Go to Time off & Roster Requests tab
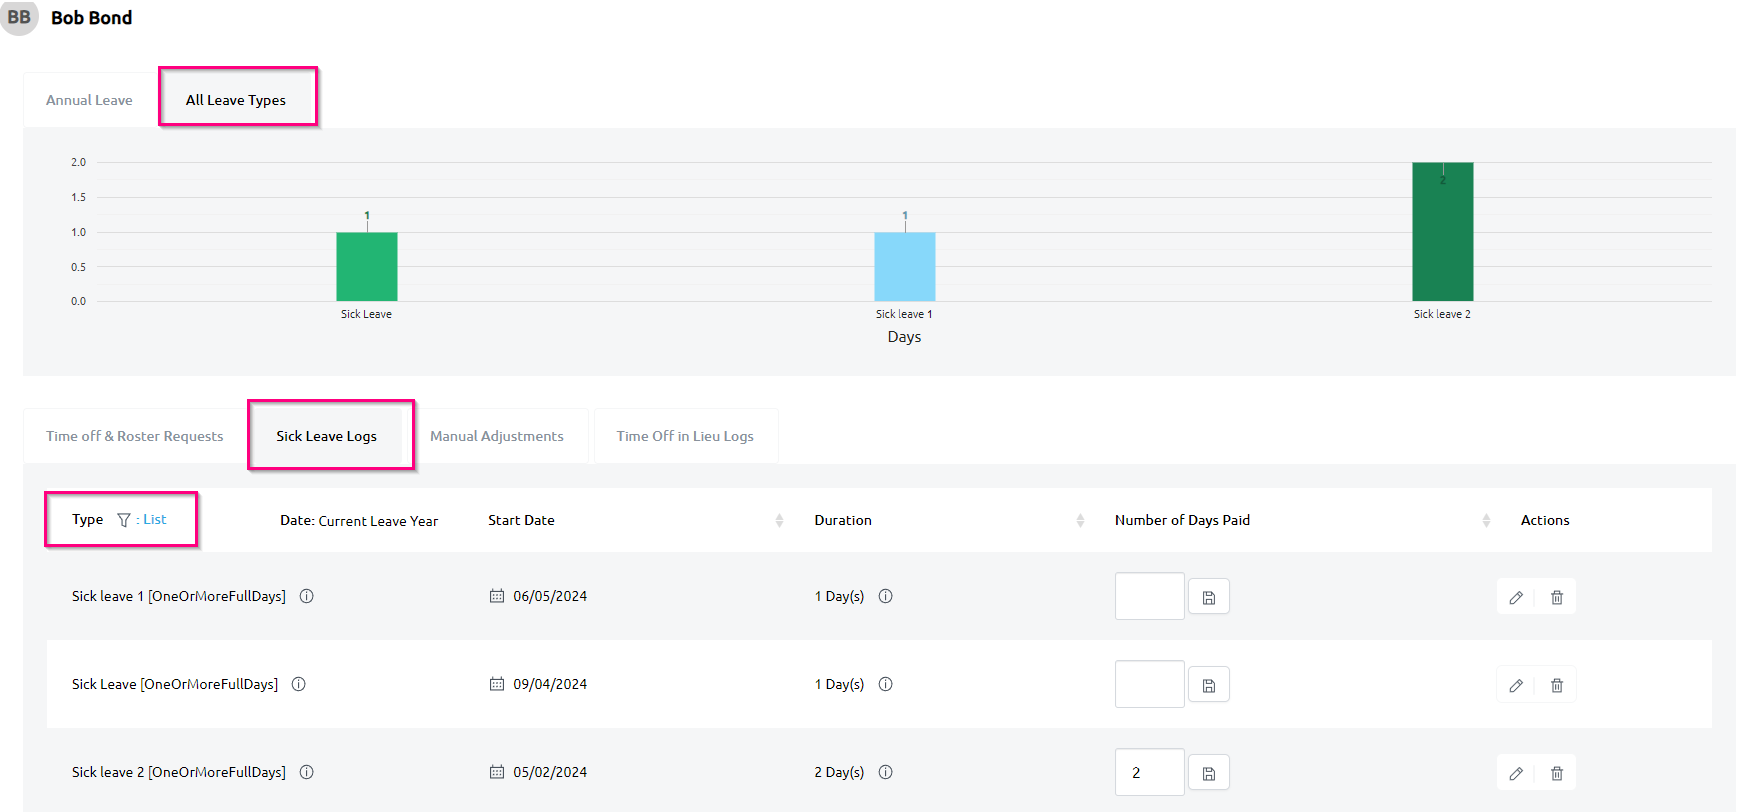The image size is (1737, 812). (134, 436)
